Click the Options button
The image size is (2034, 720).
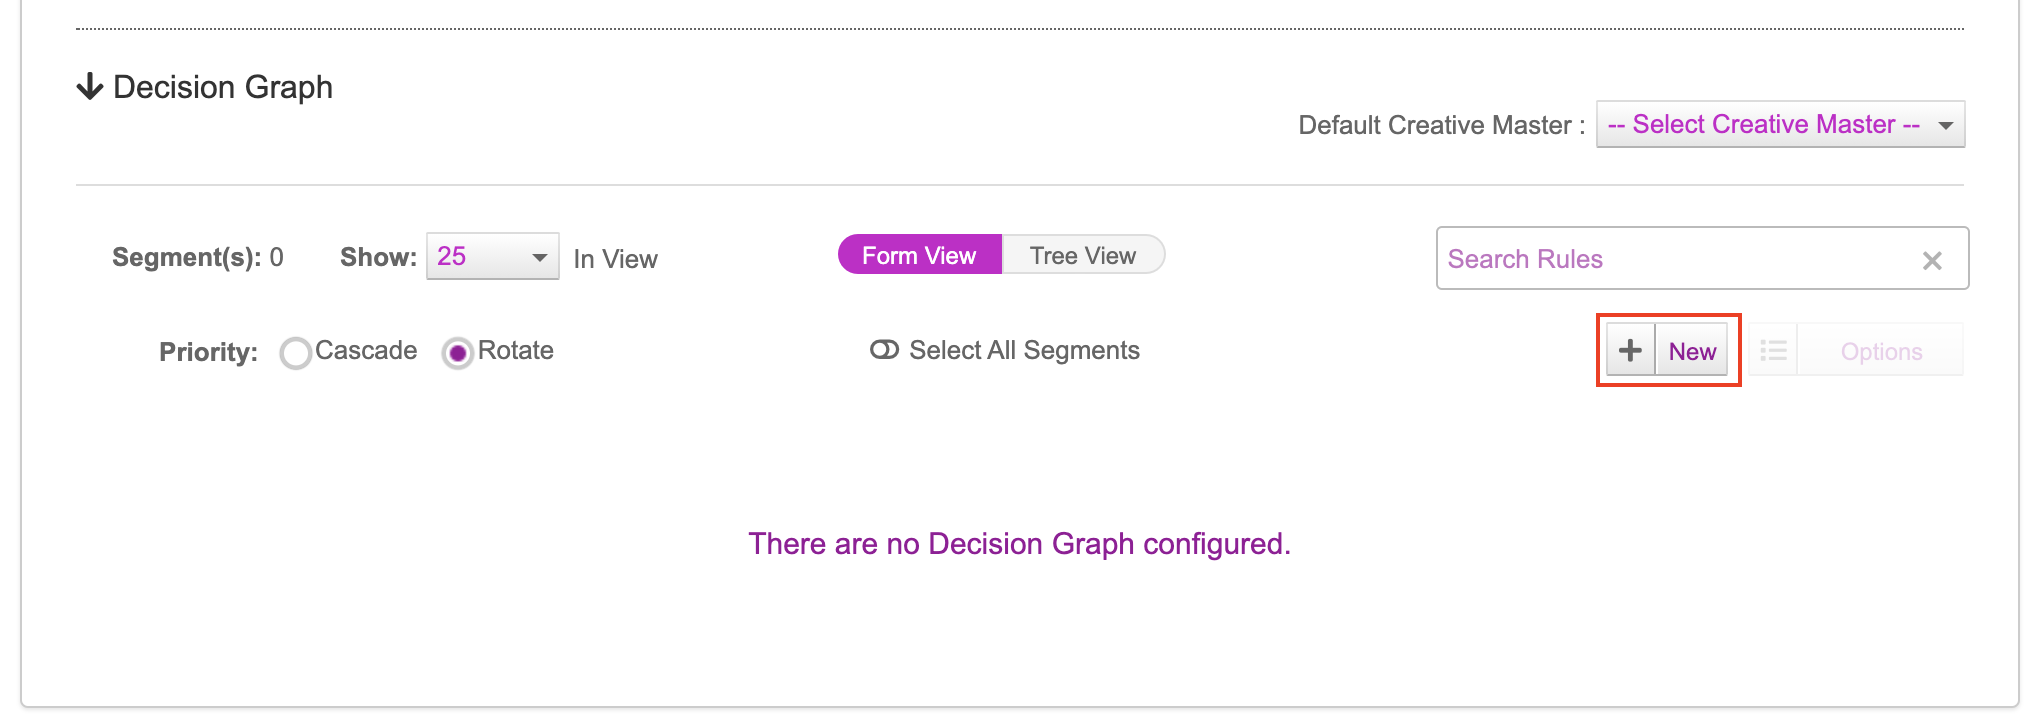tap(1881, 351)
